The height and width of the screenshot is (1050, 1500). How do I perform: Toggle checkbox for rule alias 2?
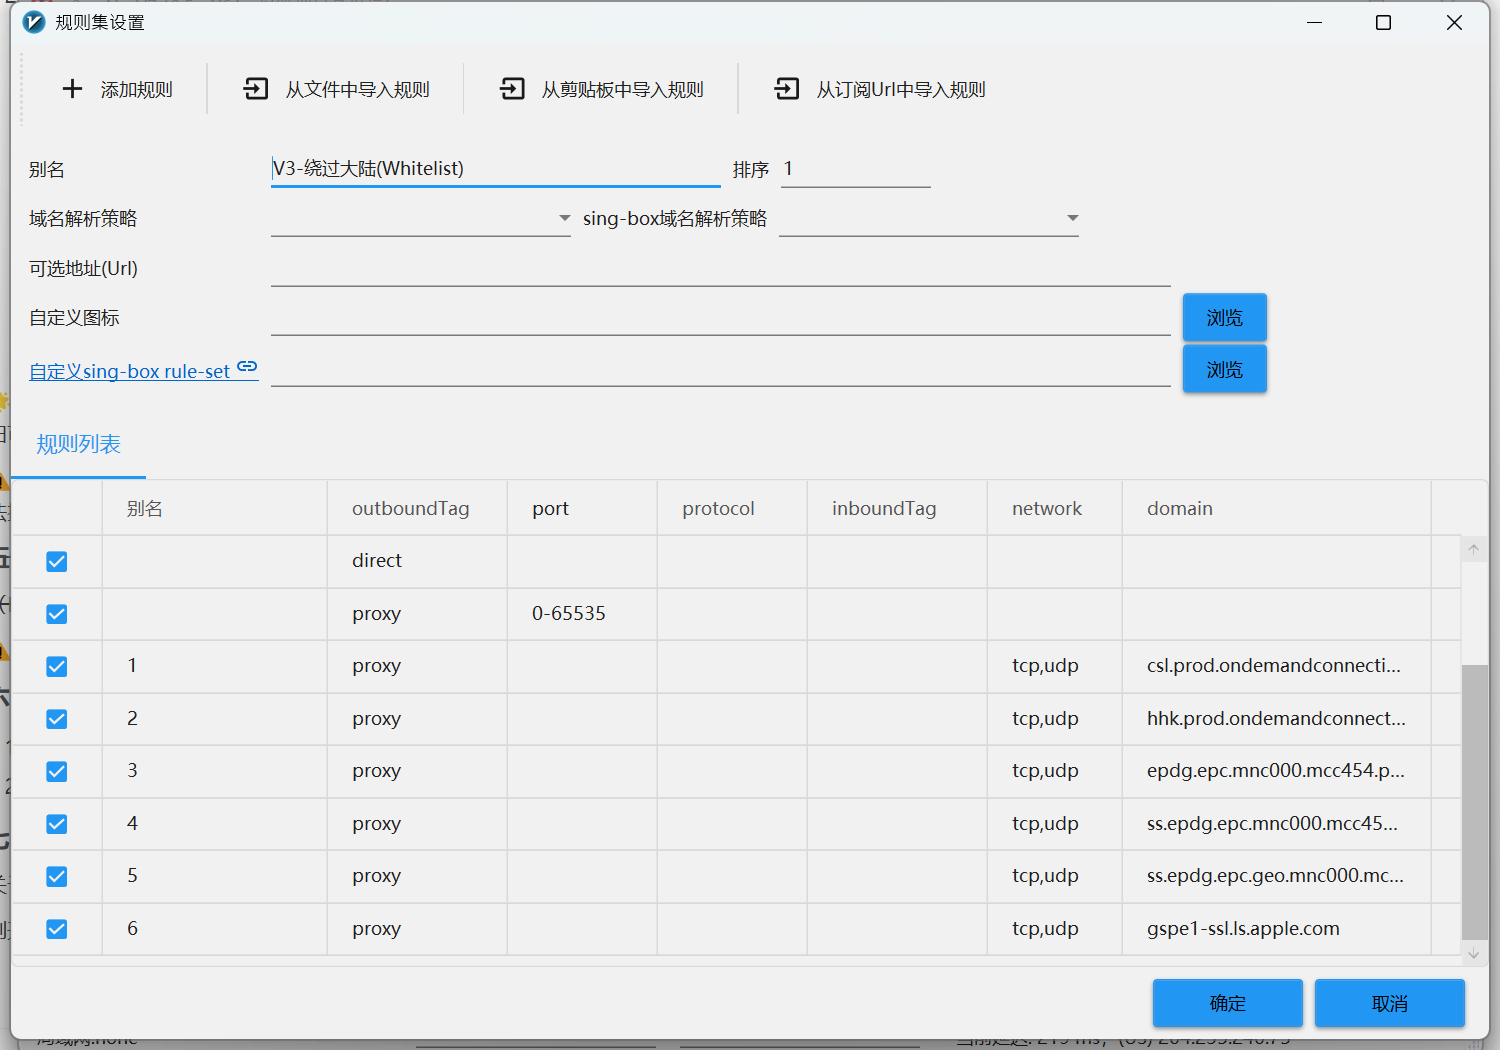(57, 719)
